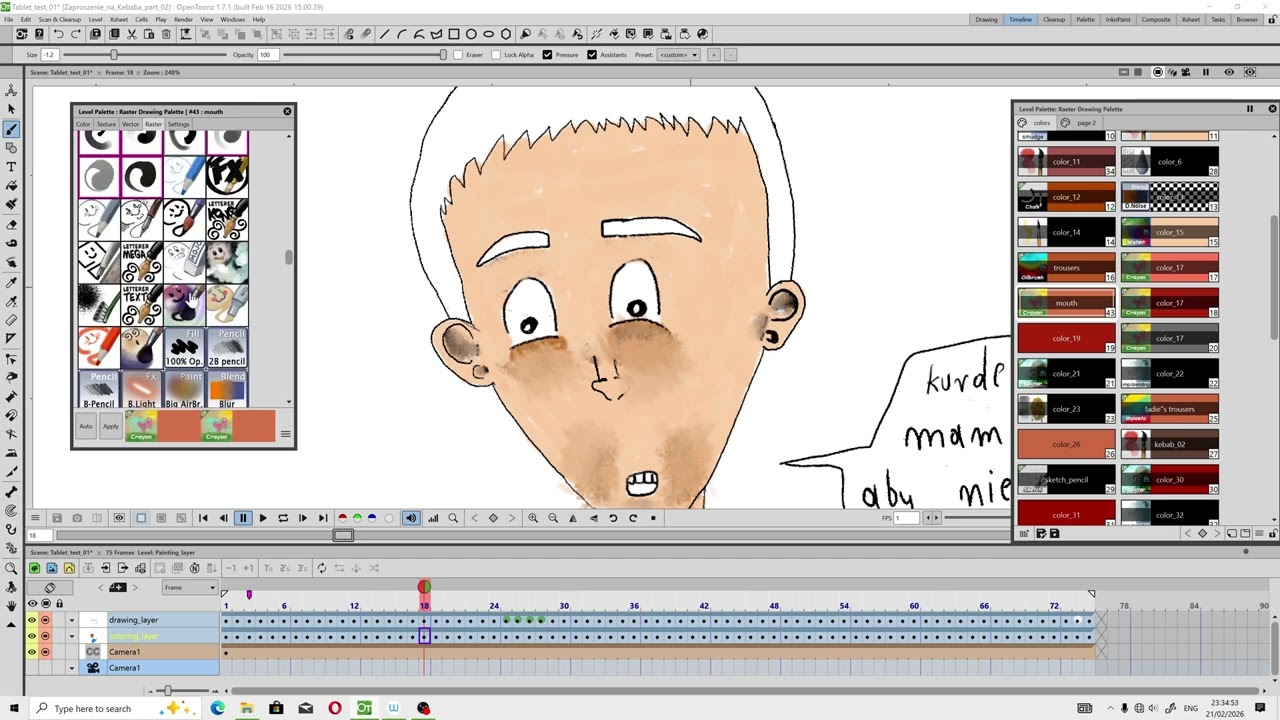Choose the circle shape icon in toolbar

click(x=471, y=34)
